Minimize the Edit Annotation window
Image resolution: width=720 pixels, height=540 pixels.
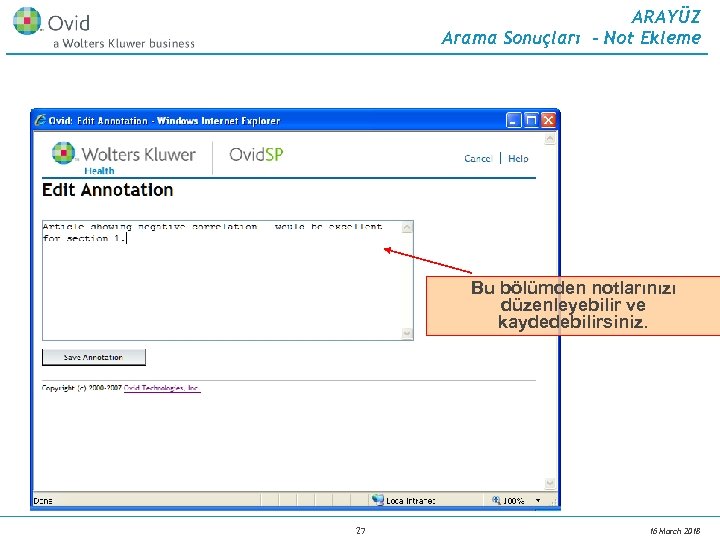click(x=513, y=120)
